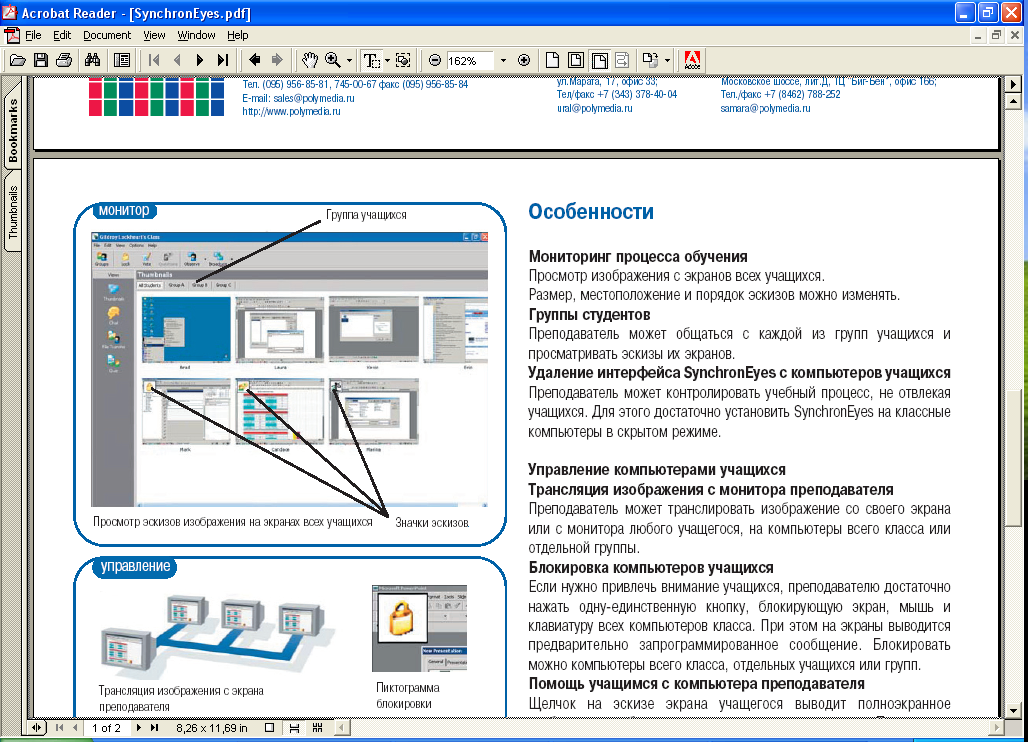Go to next page in the top toolbar
1028x742 pixels.
click(200, 60)
